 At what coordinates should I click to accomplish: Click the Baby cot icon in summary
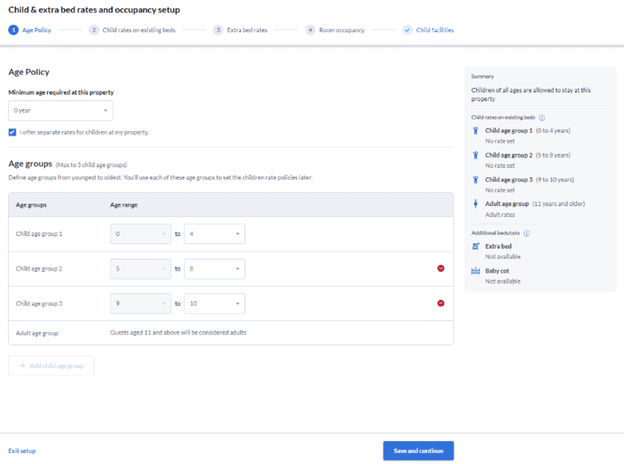coord(476,271)
